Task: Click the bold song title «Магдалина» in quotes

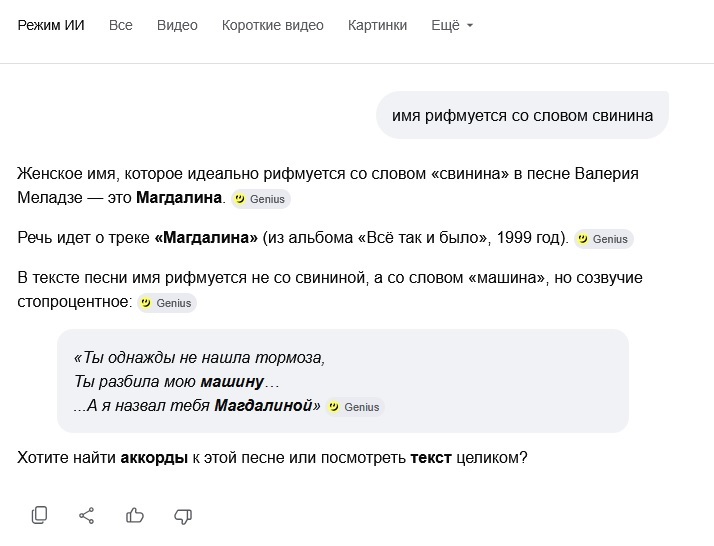Action: point(206,238)
